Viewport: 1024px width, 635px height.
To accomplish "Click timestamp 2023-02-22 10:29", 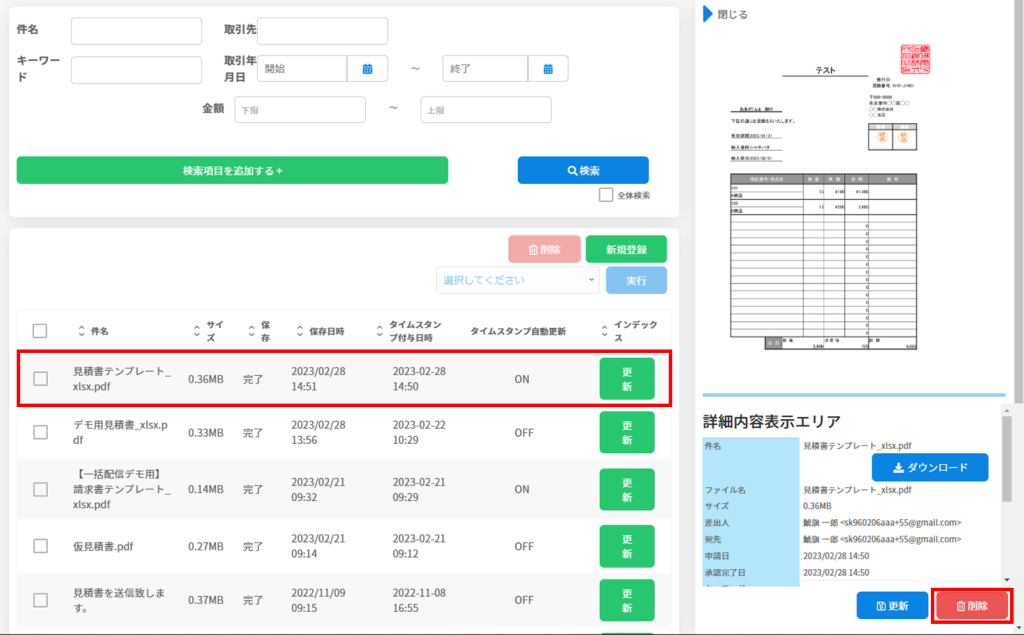I will pos(419,432).
